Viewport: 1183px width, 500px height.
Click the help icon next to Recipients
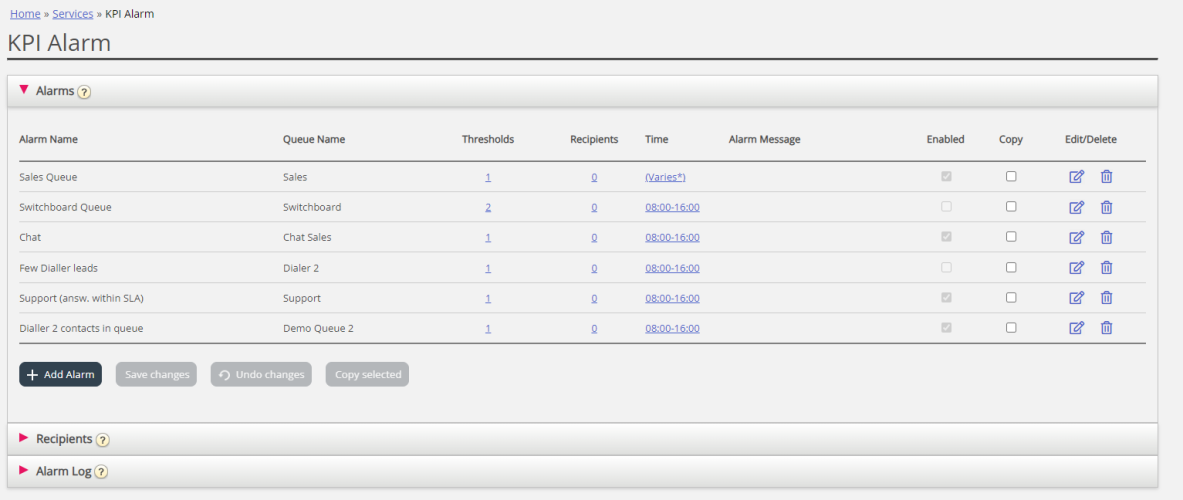point(103,440)
